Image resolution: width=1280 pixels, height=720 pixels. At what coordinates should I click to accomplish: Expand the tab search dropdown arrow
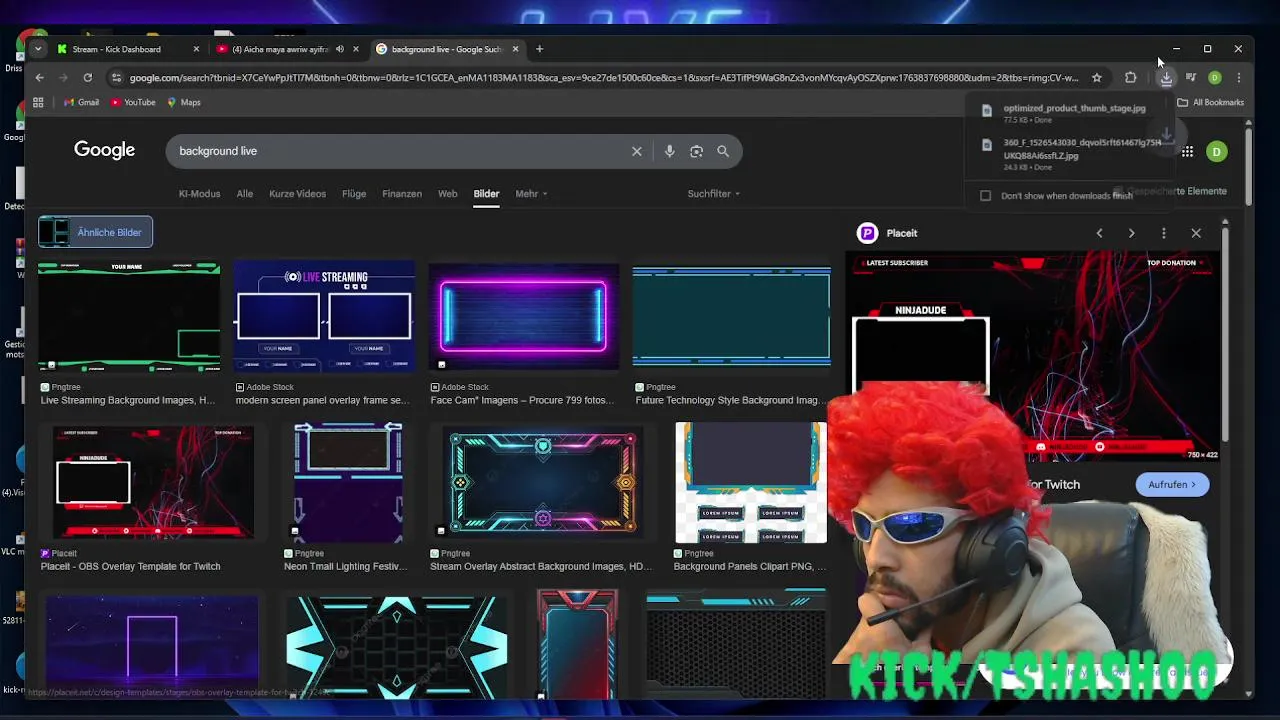click(x=38, y=49)
